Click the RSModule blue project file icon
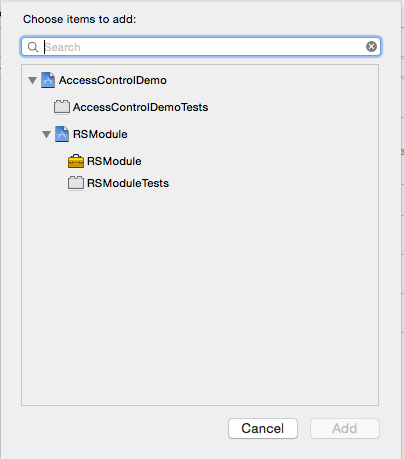The height and width of the screenshot is (459, 404). click(62, 134)
